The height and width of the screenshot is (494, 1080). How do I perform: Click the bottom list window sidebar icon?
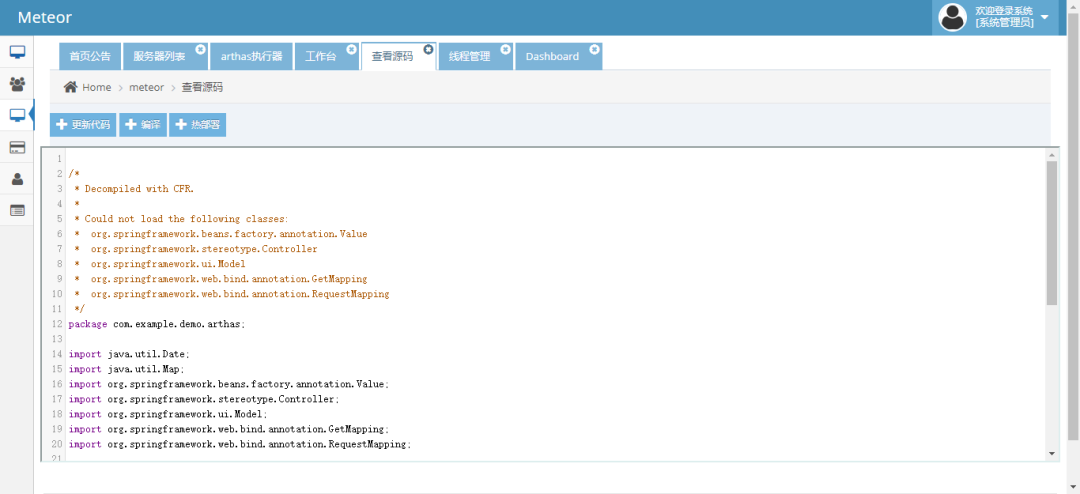tap(17, 210)
